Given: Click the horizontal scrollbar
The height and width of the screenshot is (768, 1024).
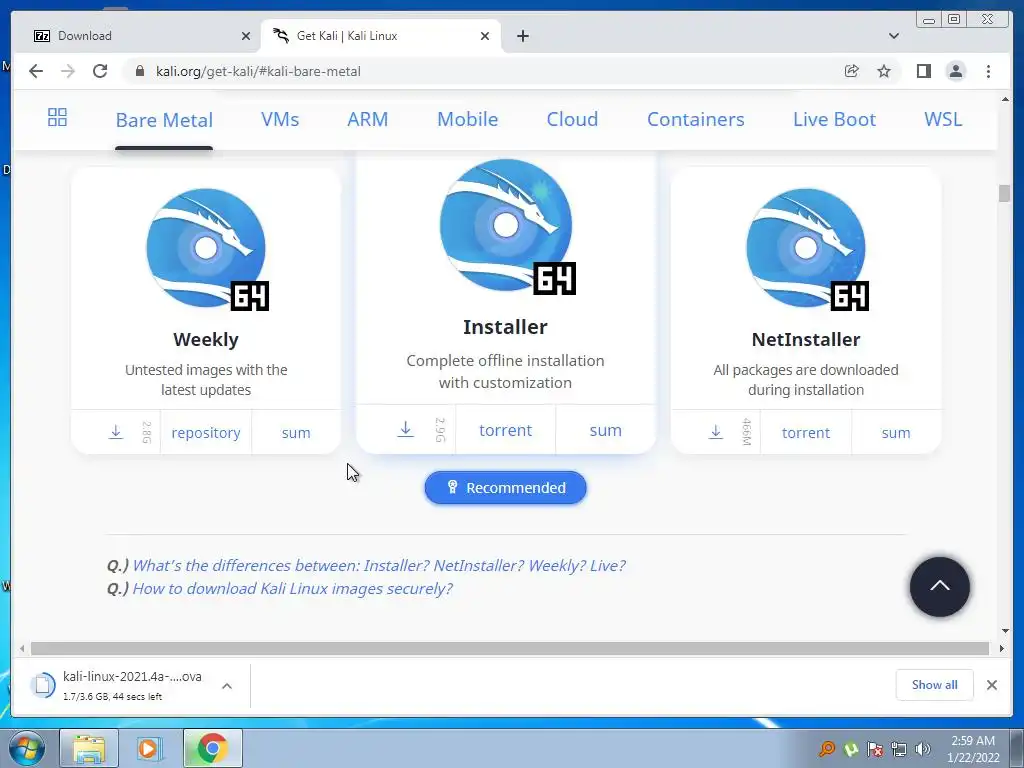Looking at the screenshot, I should point(510,648).
